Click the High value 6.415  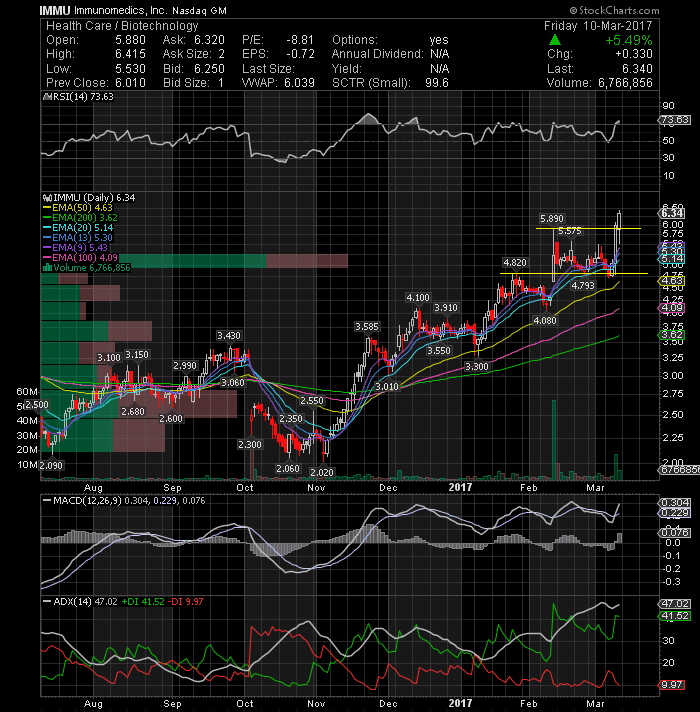(x=130, y=54)
